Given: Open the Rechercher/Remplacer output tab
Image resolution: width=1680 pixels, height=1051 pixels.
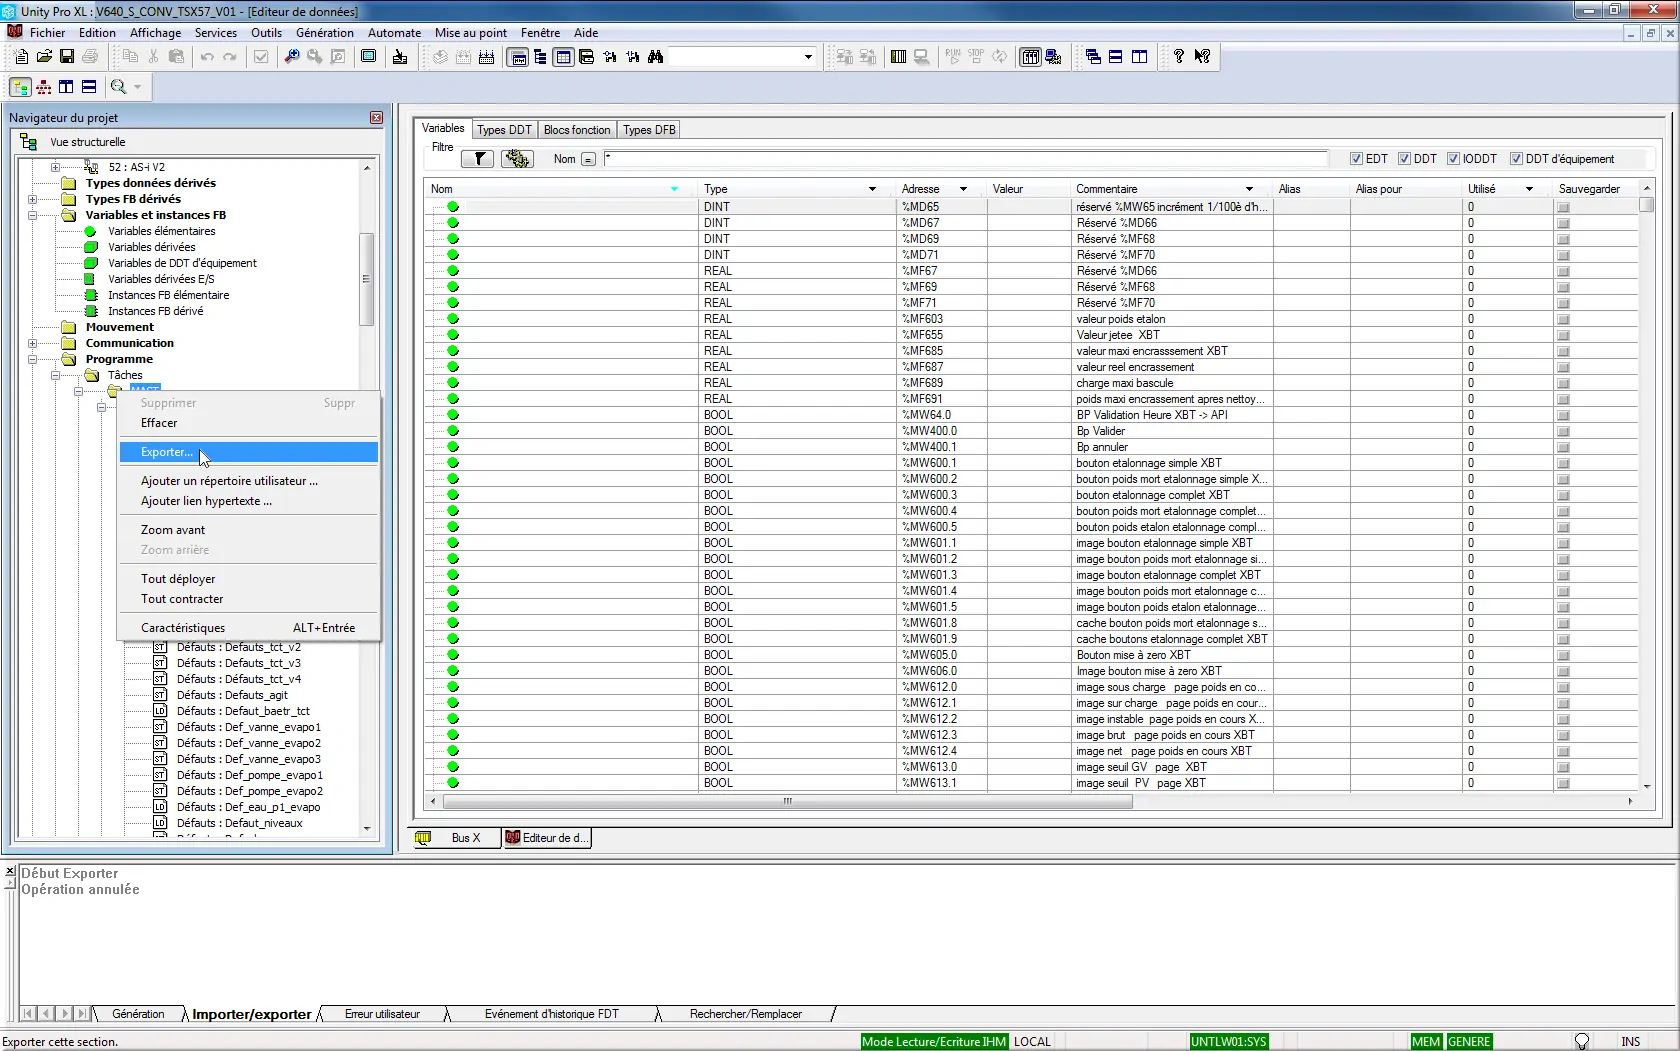Looking at the screenshot, I should tap(746, 1014).
